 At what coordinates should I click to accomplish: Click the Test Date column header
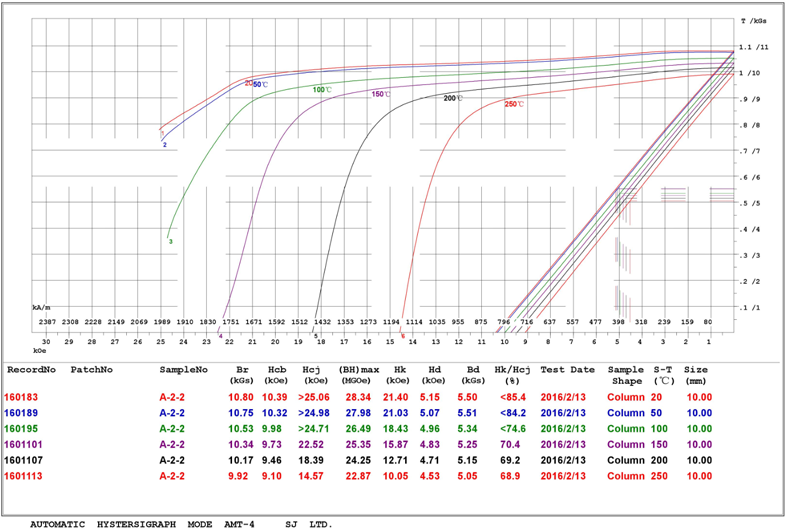(568, 369)
